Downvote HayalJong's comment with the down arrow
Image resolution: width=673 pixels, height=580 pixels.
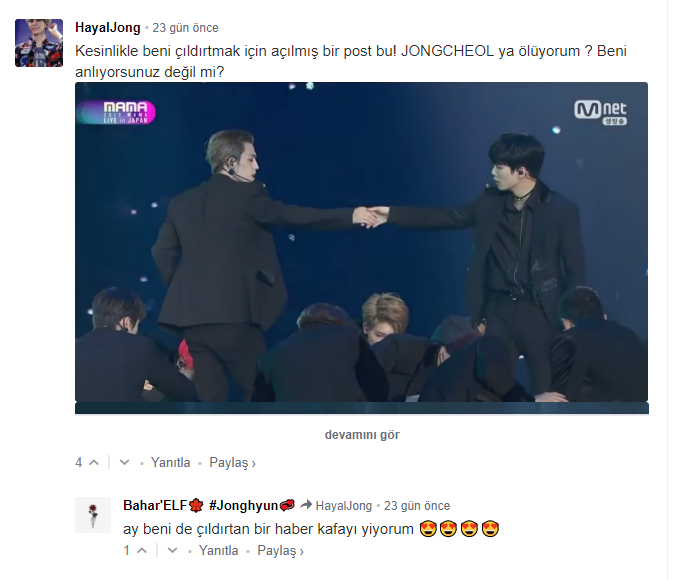124,462
